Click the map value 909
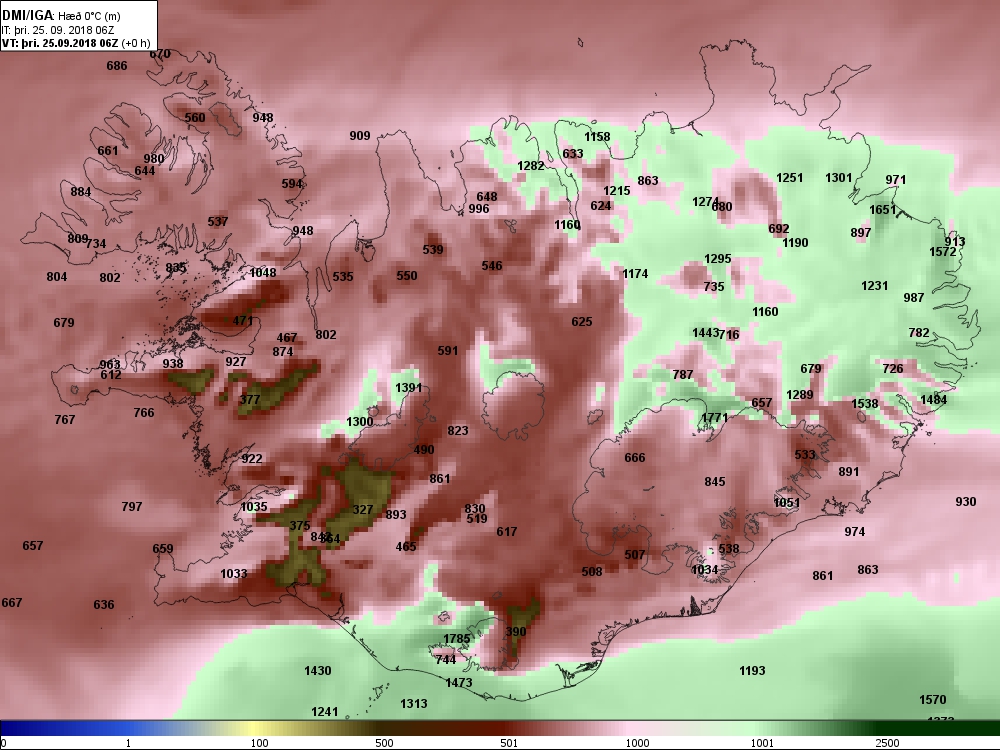The width and height of the screenshot is (1000, 750). tap(360, 136)
